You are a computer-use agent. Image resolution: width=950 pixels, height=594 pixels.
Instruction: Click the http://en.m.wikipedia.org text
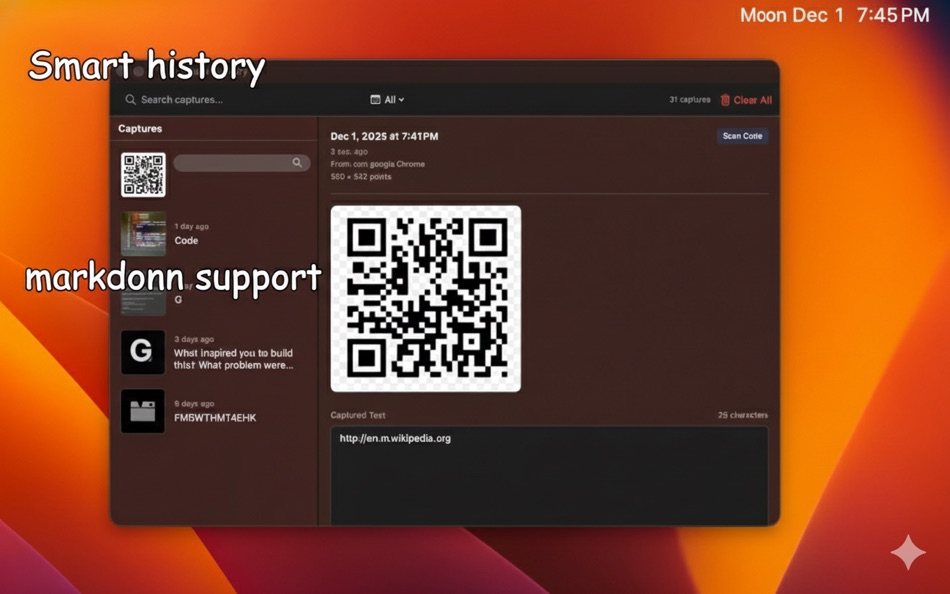[x=395, y=438]
